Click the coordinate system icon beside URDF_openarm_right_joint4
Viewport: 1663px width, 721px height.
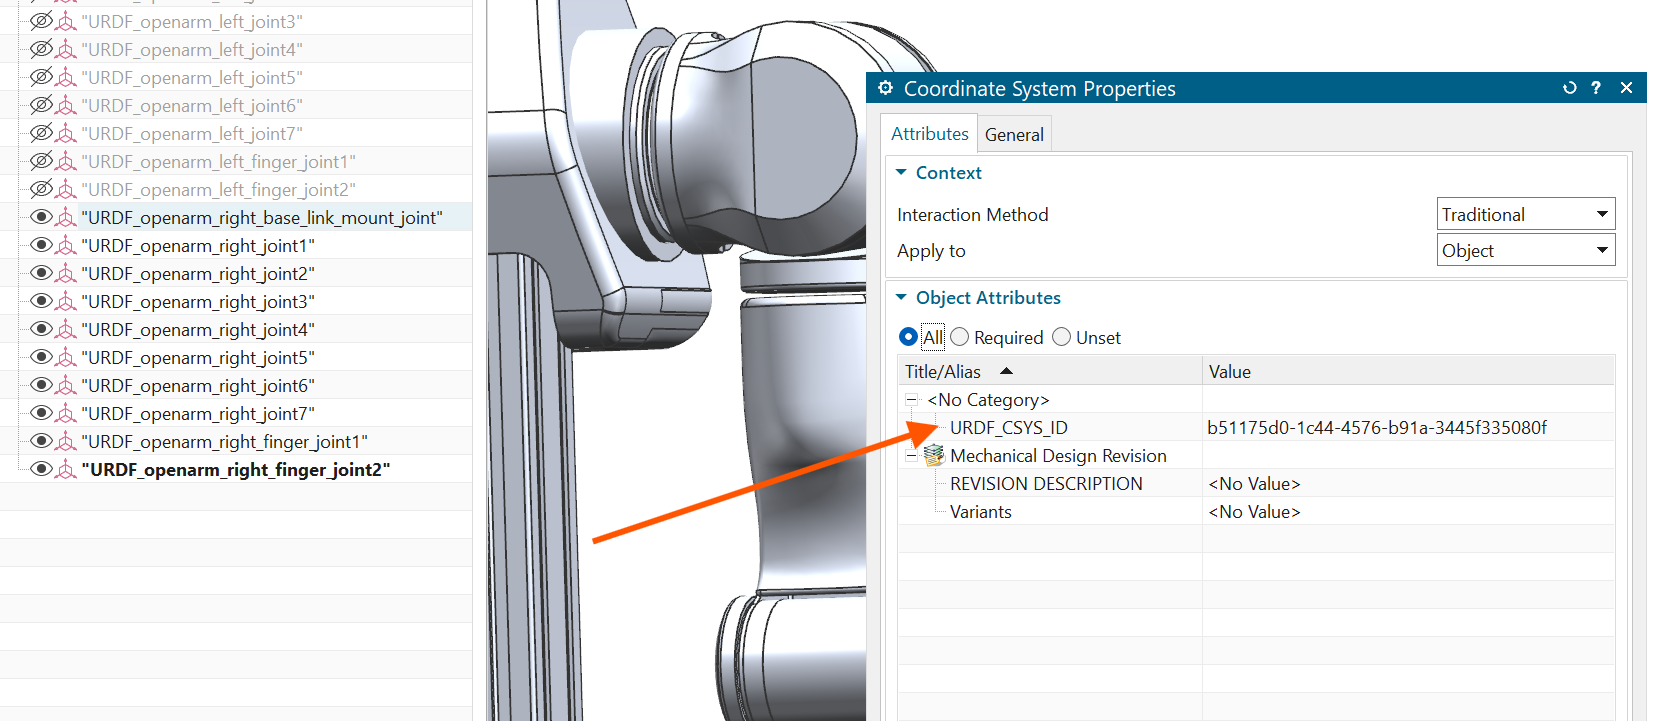point(67,329)
